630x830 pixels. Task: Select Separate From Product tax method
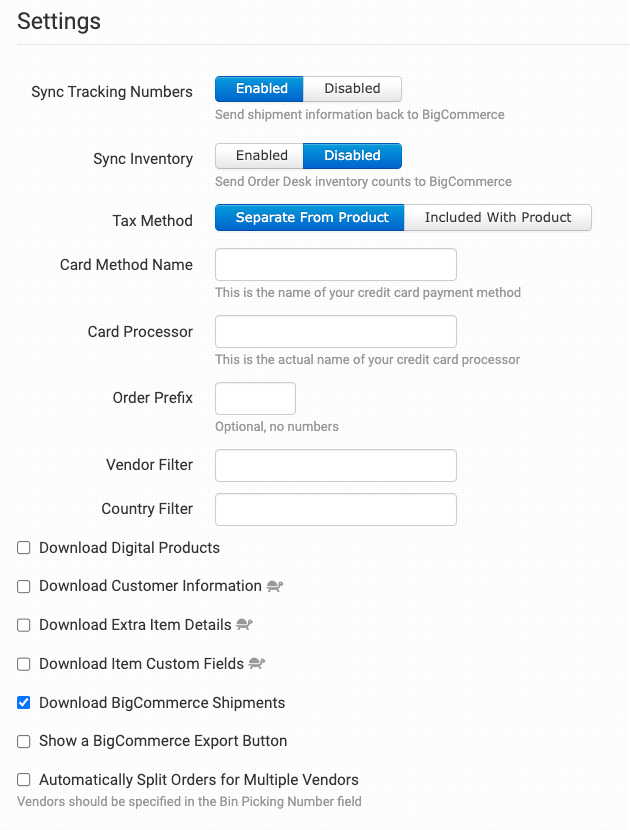[x=311, y=218]
